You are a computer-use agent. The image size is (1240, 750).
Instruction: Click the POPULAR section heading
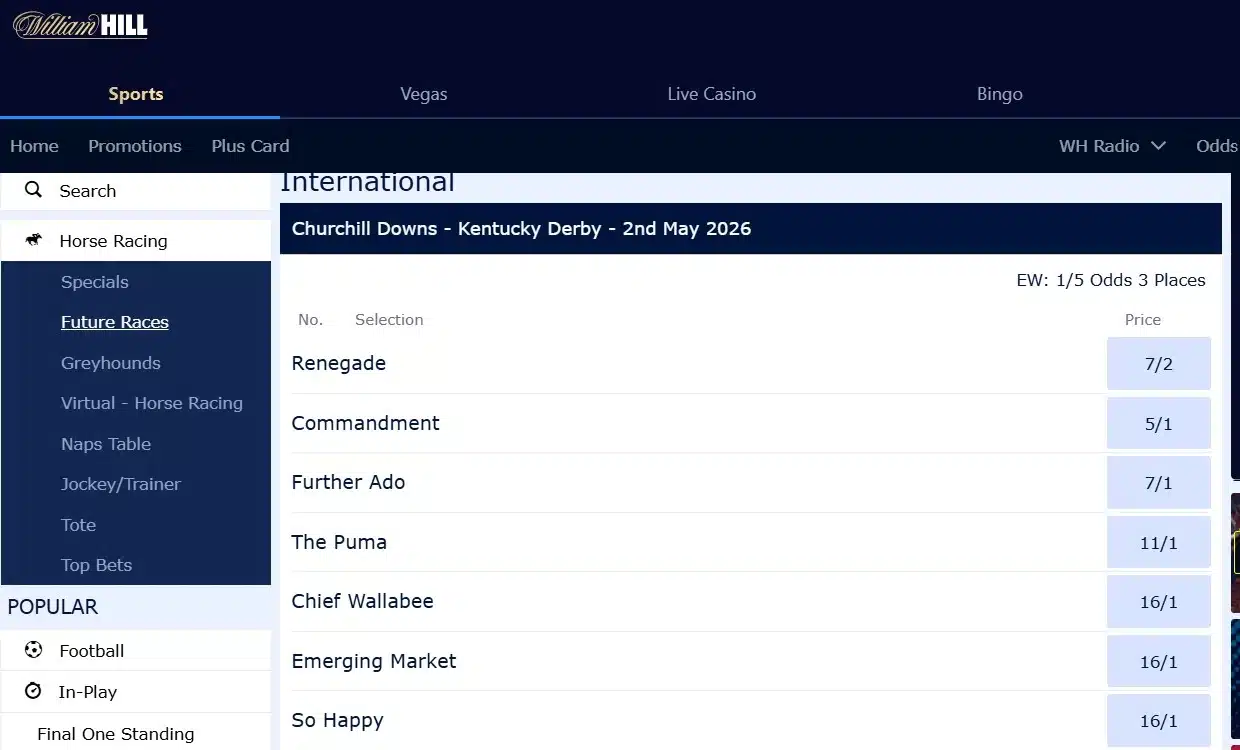[x=53, y=607]
